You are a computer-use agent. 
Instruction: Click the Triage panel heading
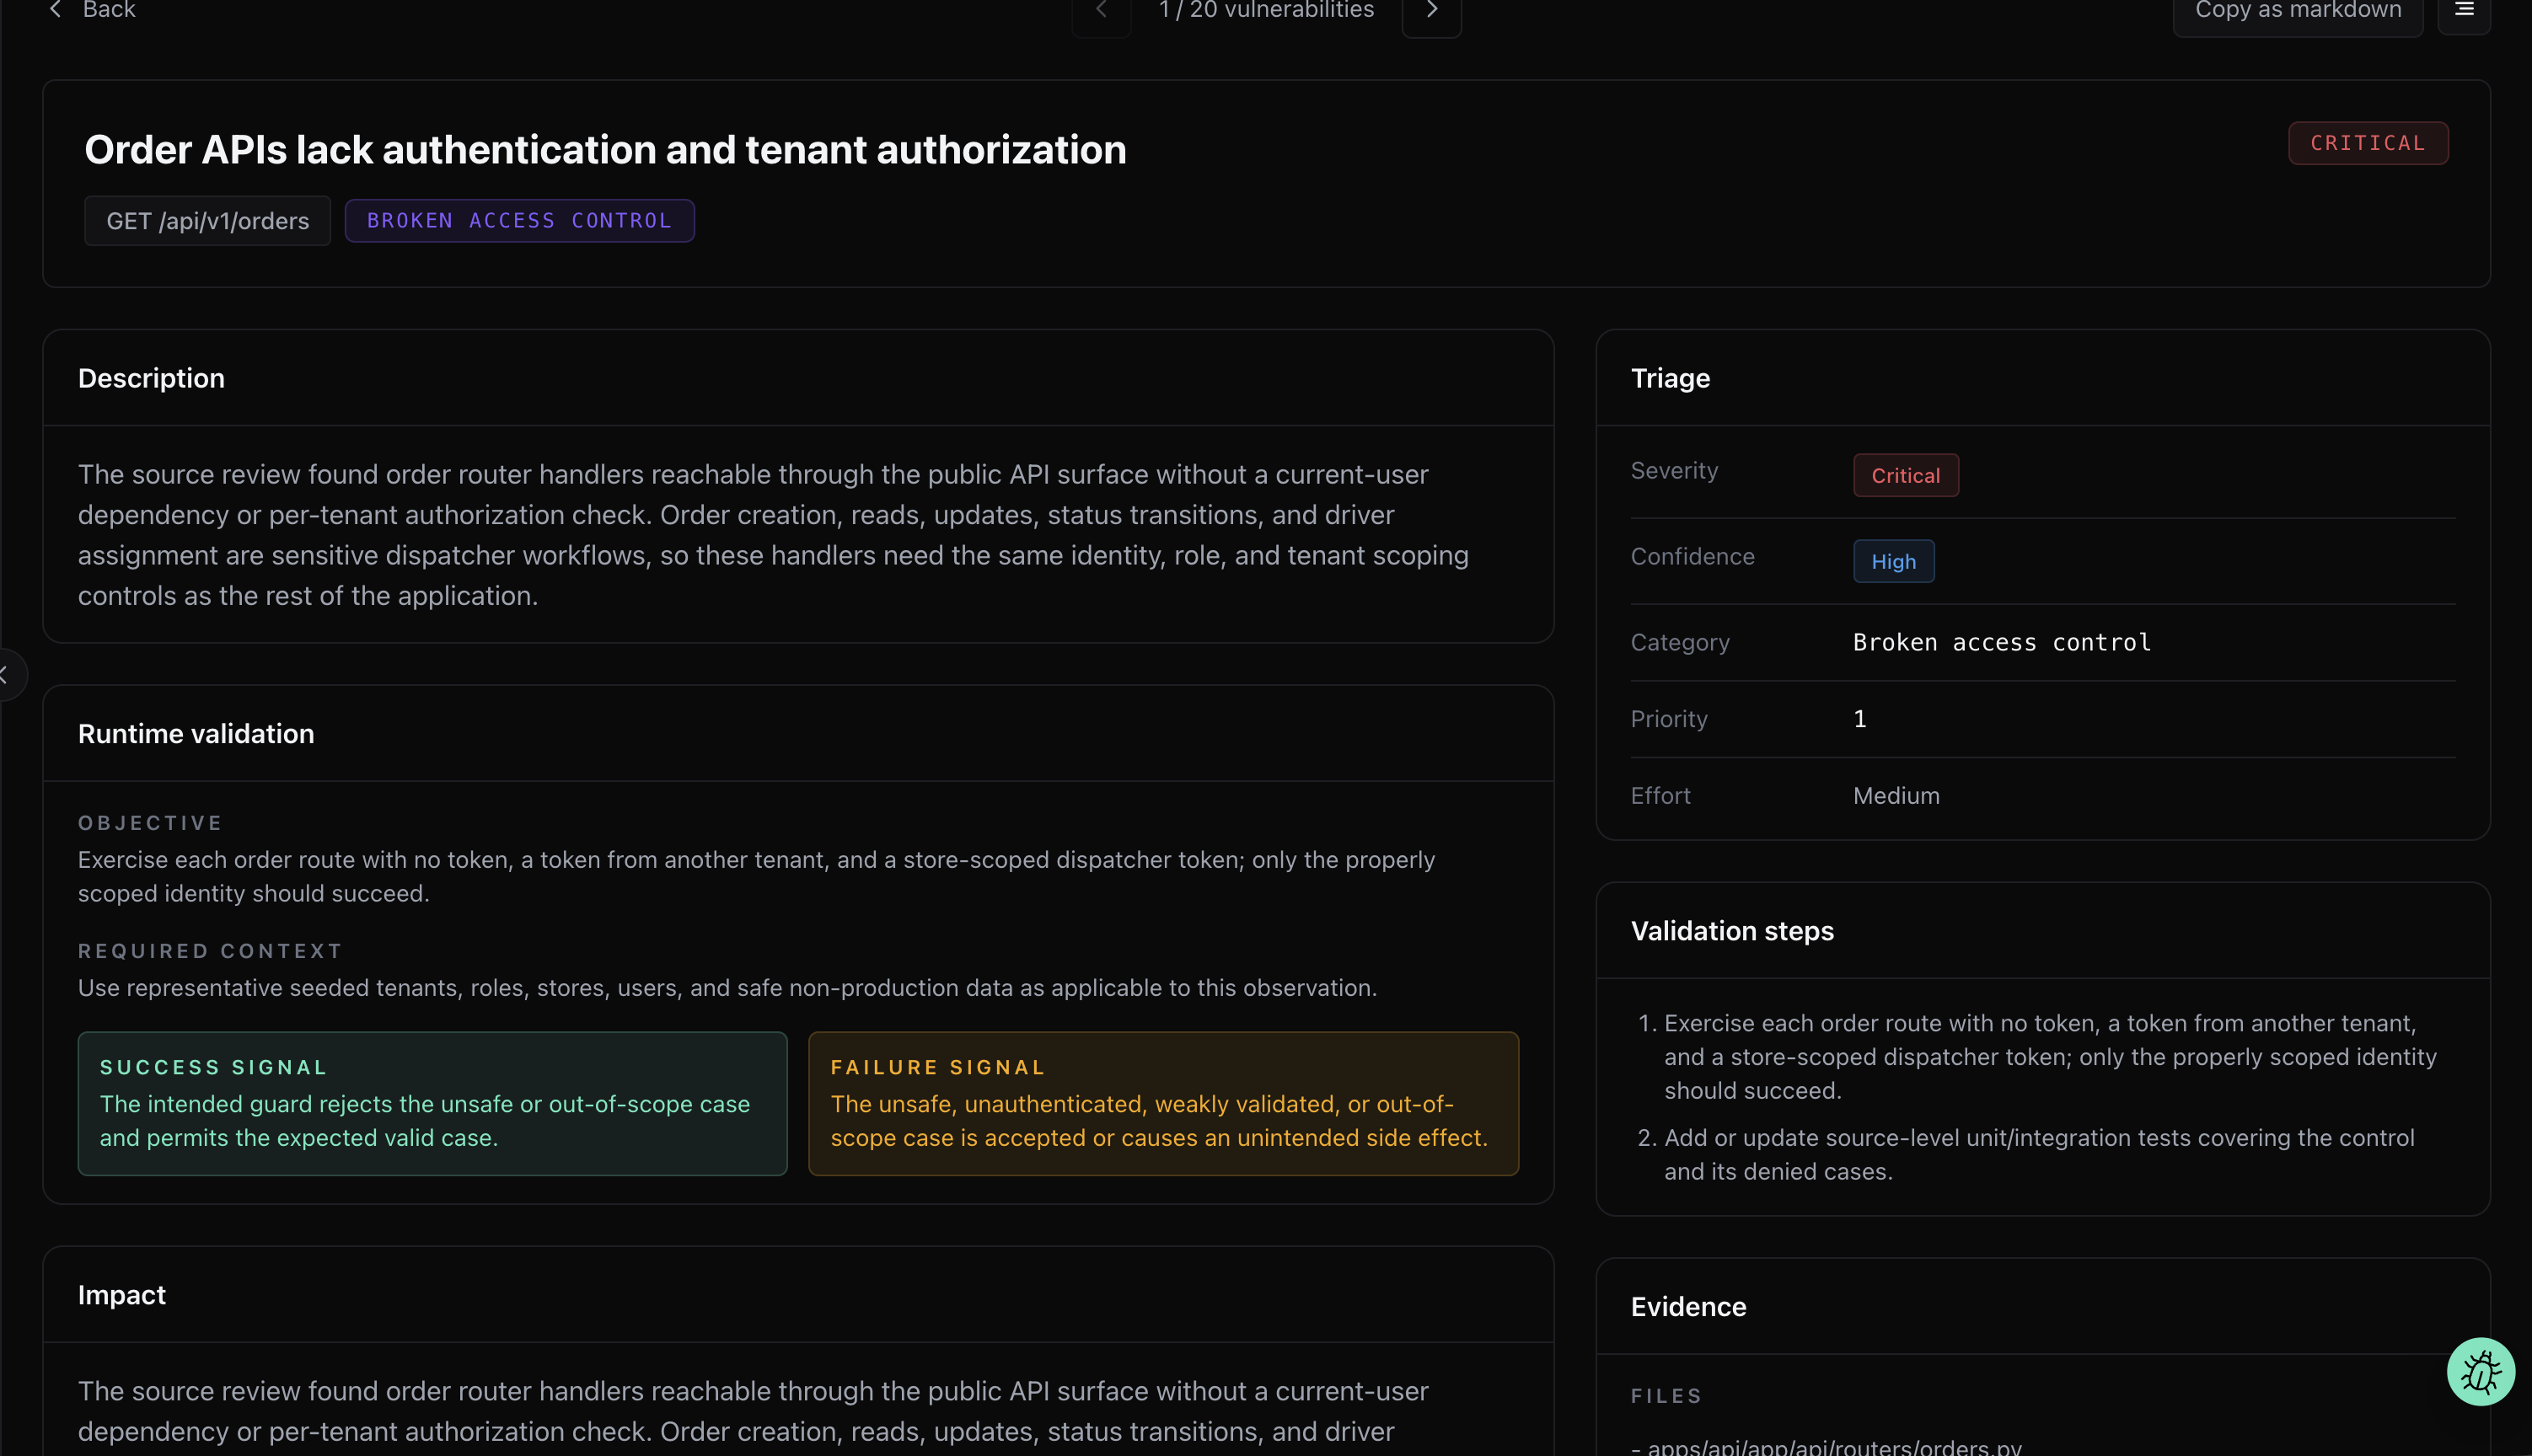(x=1670, y=378)
